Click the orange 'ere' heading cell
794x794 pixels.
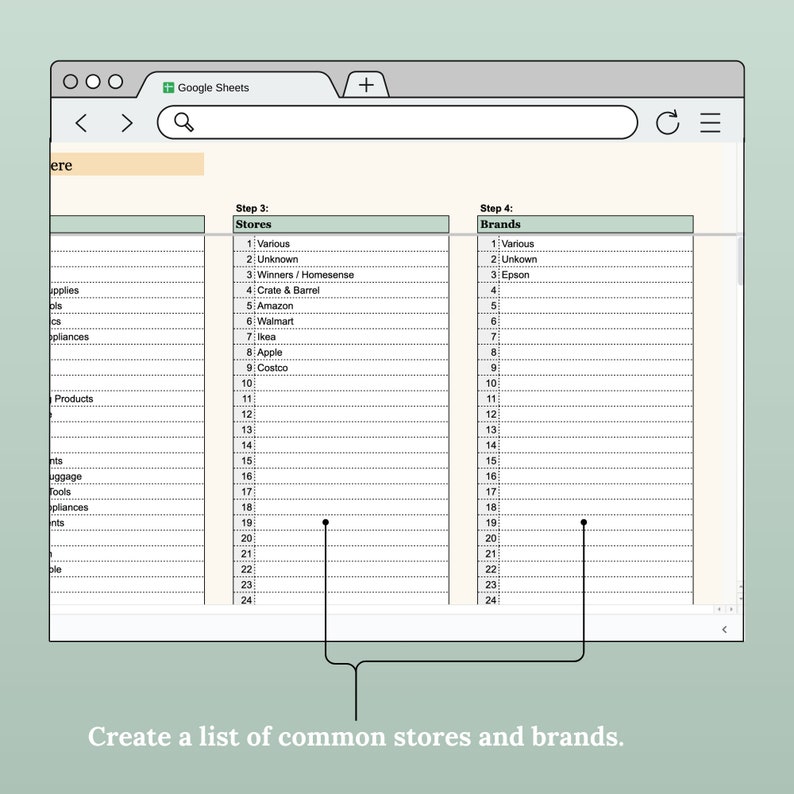click(x=127, y=165)
